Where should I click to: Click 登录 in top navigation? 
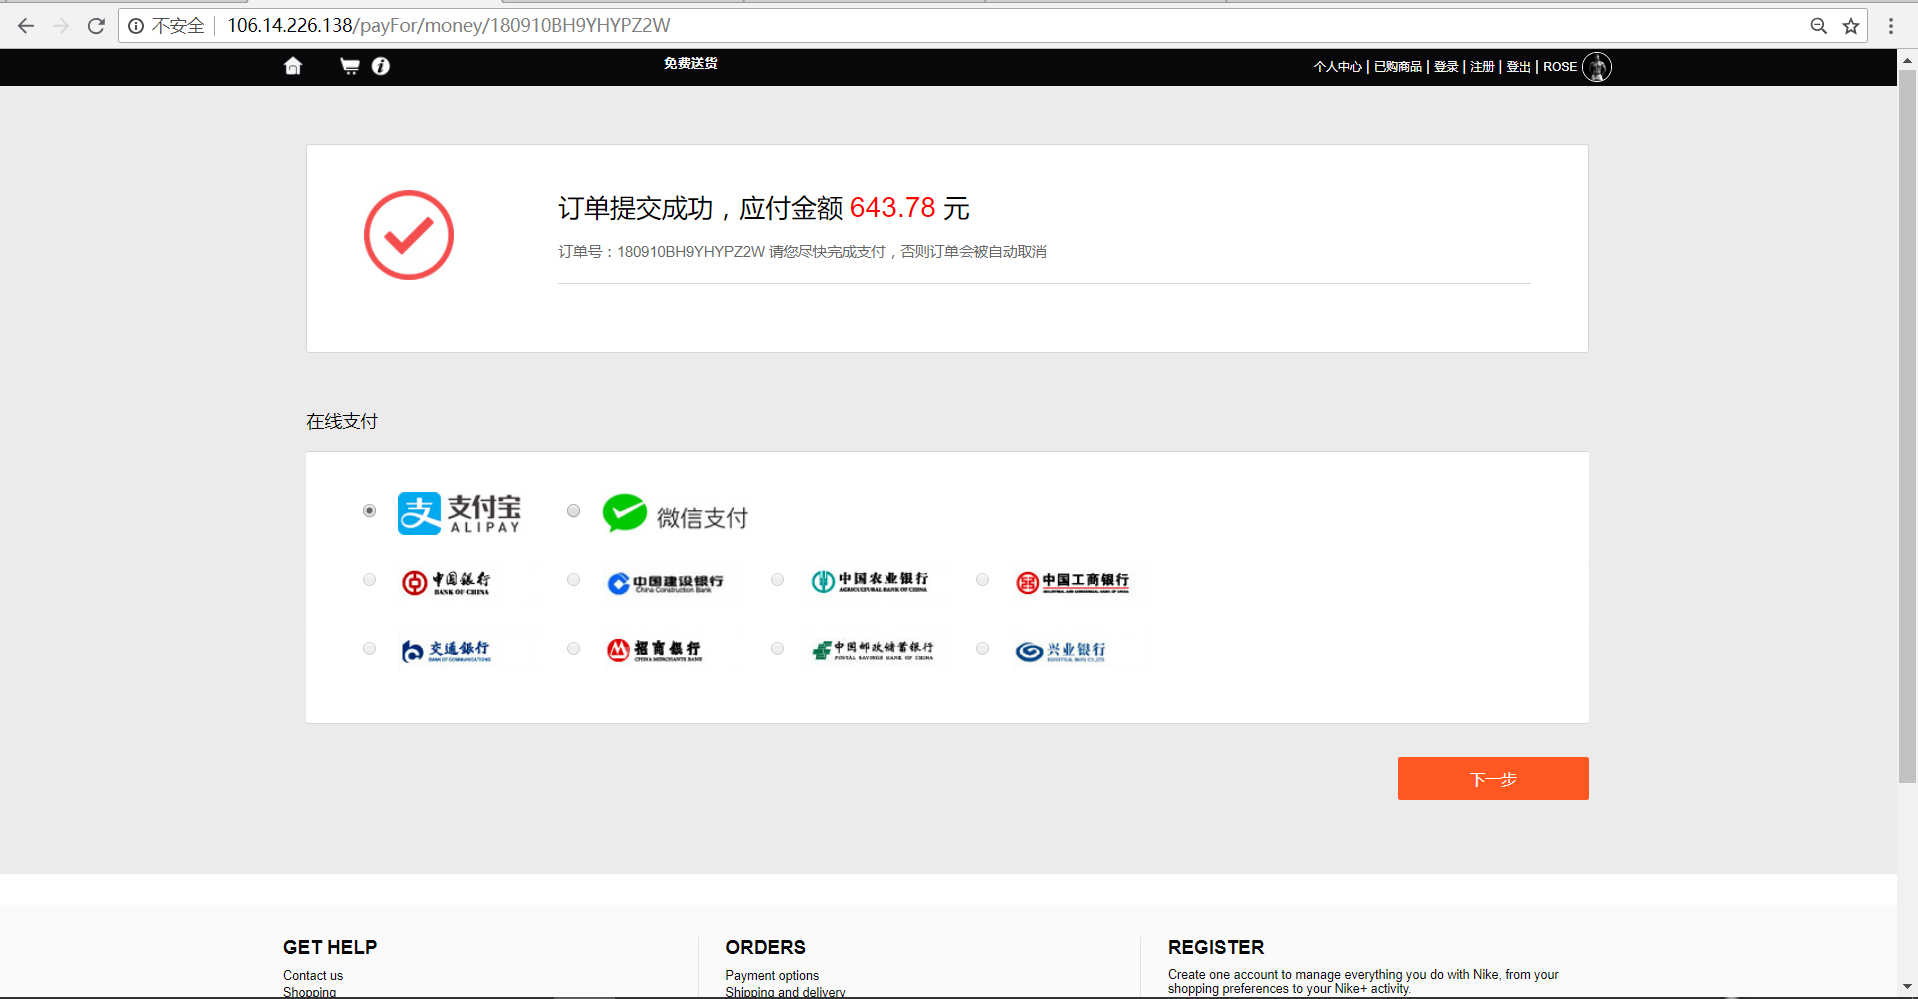[x=1446, y=67]
